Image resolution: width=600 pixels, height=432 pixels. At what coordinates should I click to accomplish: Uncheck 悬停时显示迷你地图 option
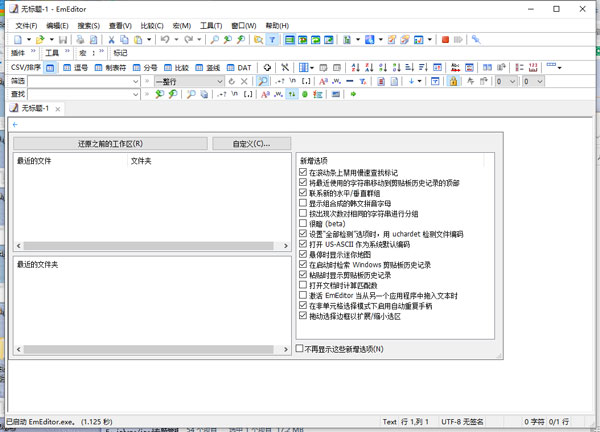tap(304, 254)
